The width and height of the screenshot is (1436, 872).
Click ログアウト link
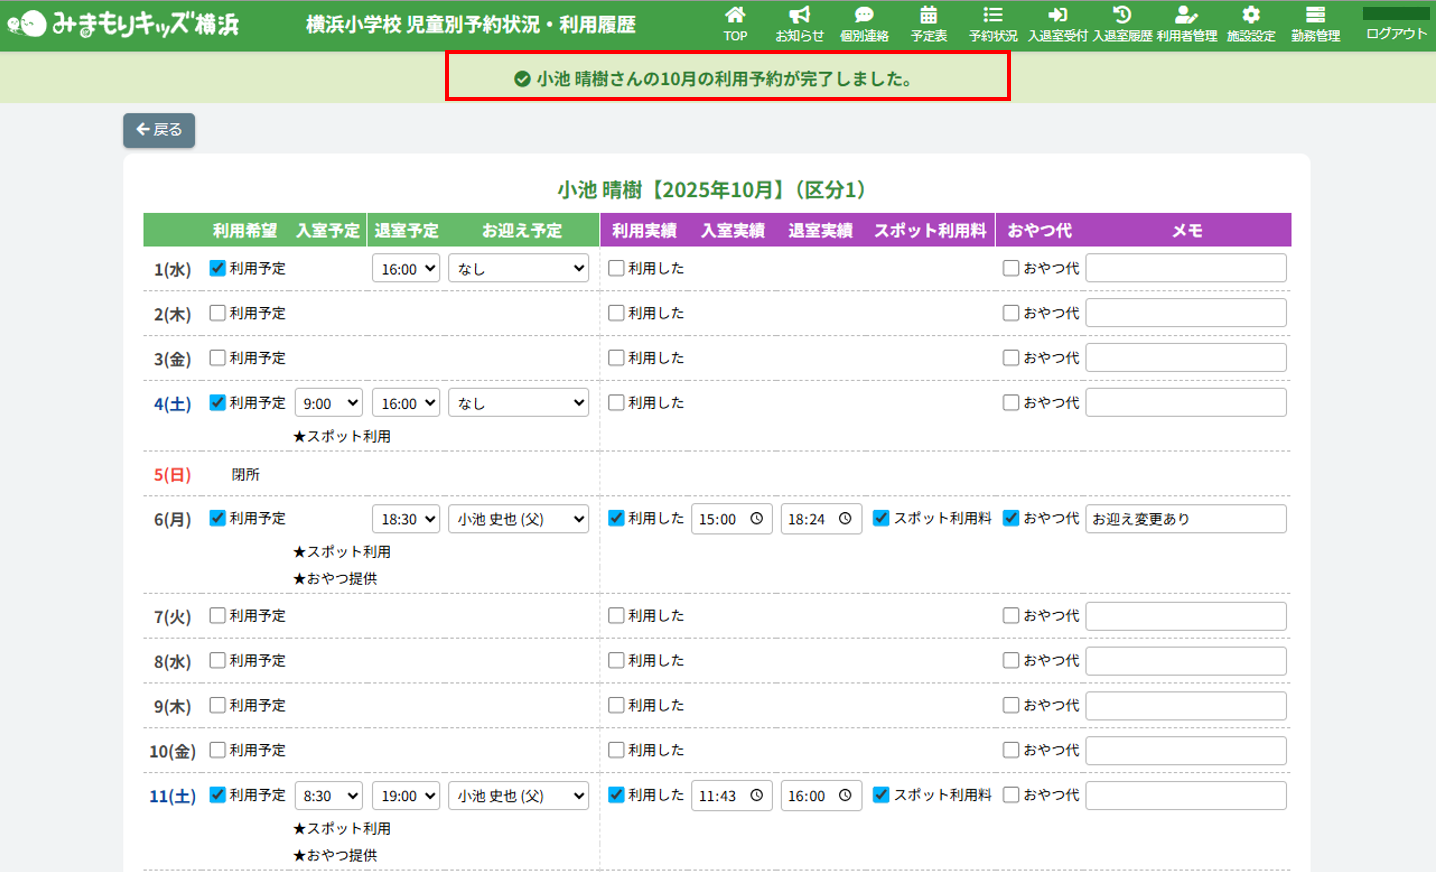1396,33
